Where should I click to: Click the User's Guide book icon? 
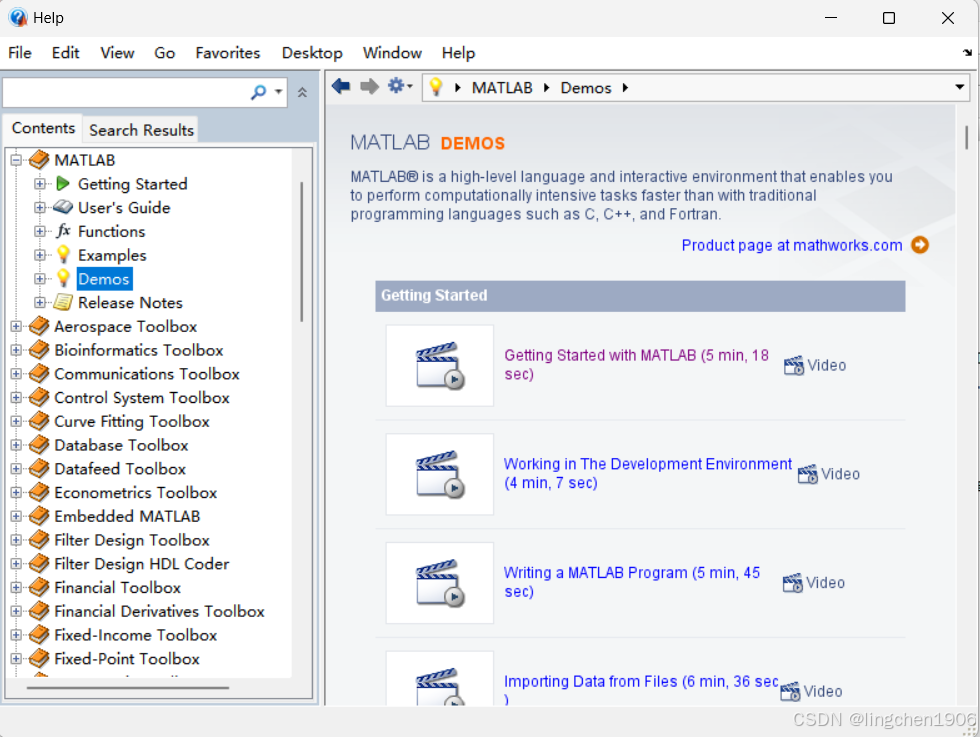tap(62, 207)
